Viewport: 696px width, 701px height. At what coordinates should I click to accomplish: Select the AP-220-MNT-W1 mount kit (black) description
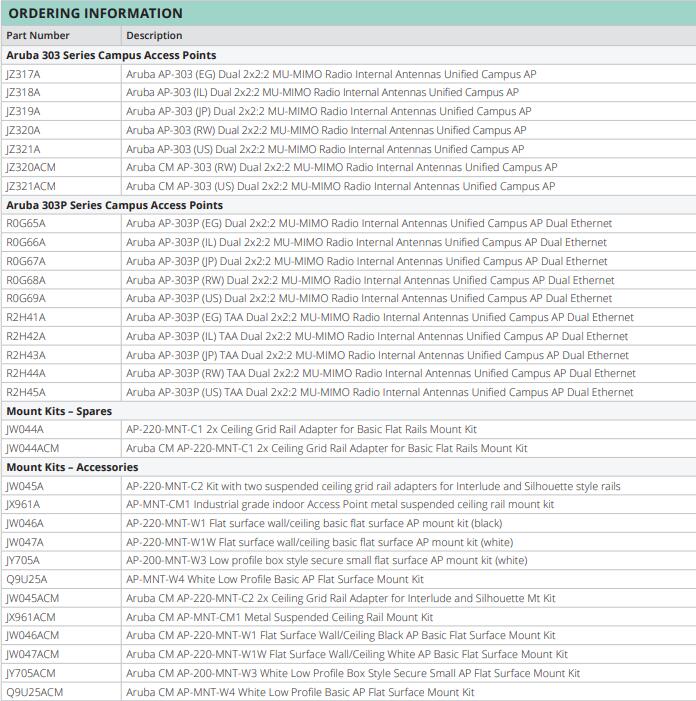point(314,524)
